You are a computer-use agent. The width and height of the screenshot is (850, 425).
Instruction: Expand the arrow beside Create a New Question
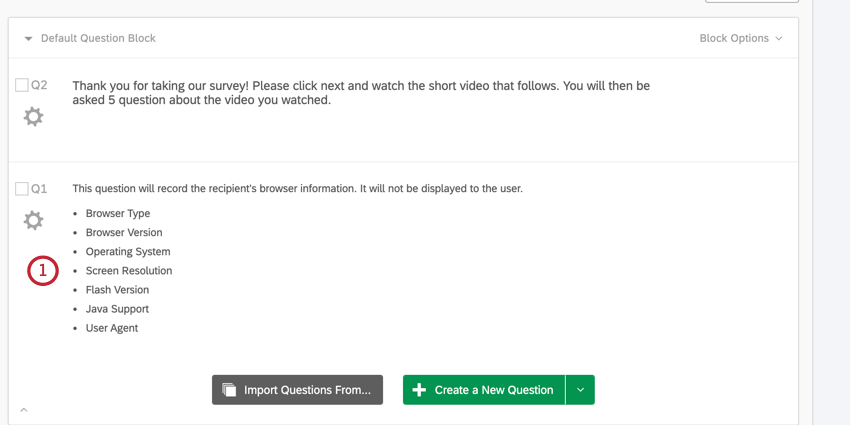click(x=580, y=390)
